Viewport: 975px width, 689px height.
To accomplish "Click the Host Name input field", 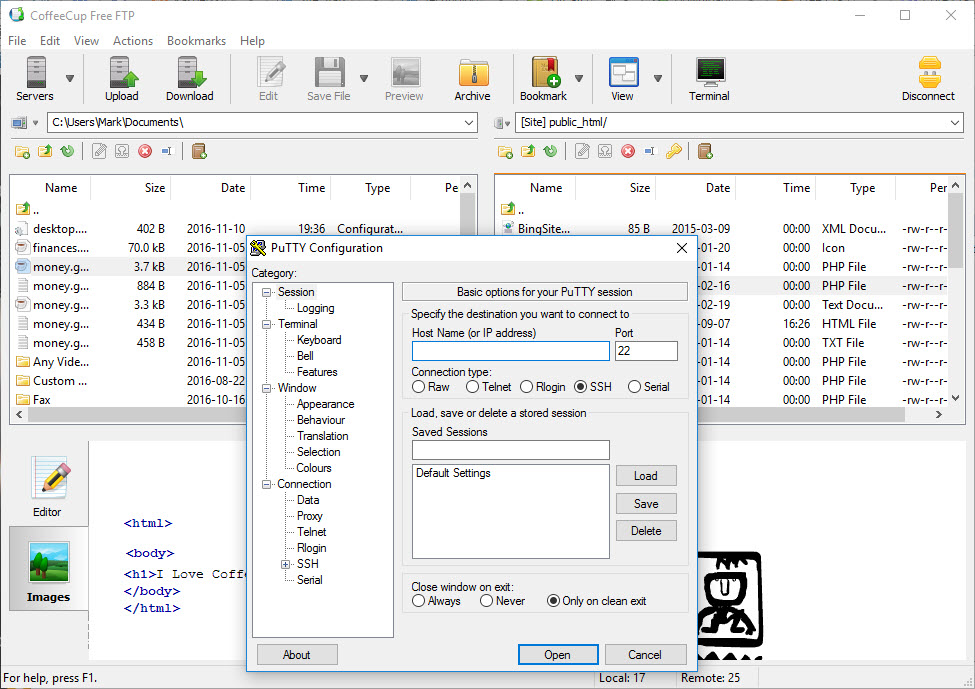I will 511,351.
